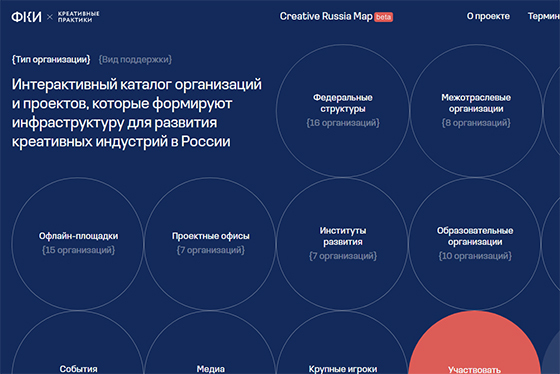This screenshot has width=560, height=374.
Task: Open the Термины menu item
Action: click(544, 16)
